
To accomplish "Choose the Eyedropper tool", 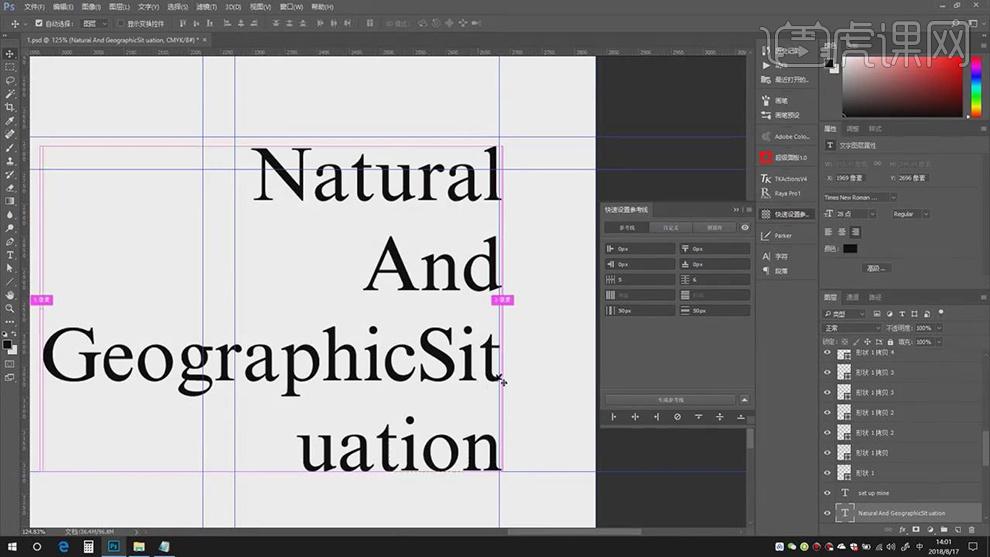I will 10,121.
